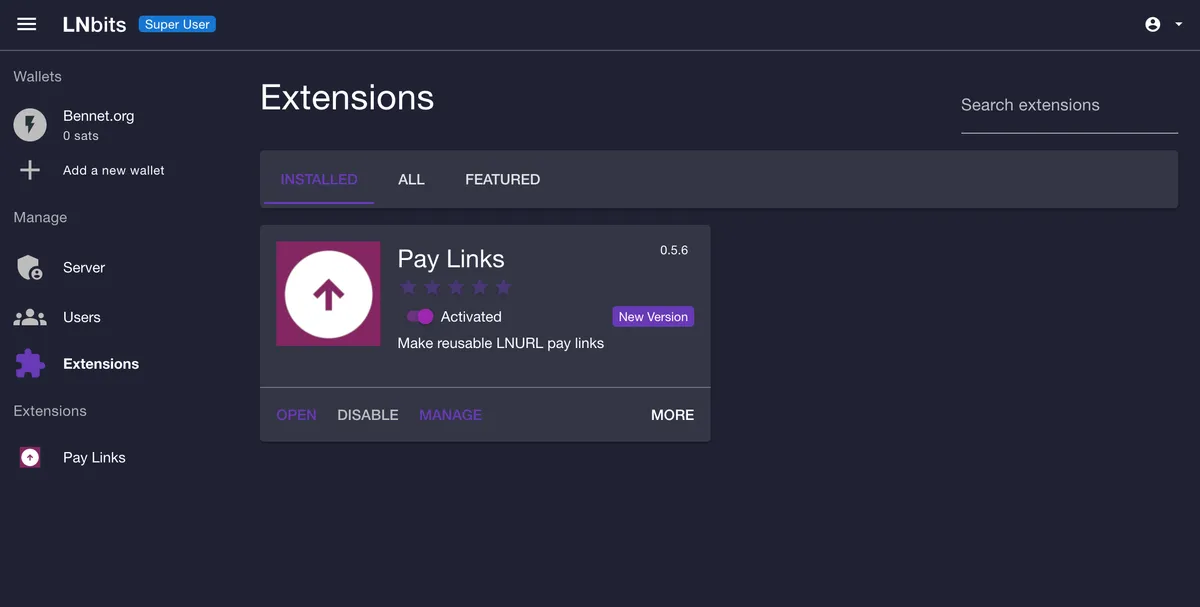Rate Pay Links using the star rating
Viewport: 1200px width, 607px height.
455,287
